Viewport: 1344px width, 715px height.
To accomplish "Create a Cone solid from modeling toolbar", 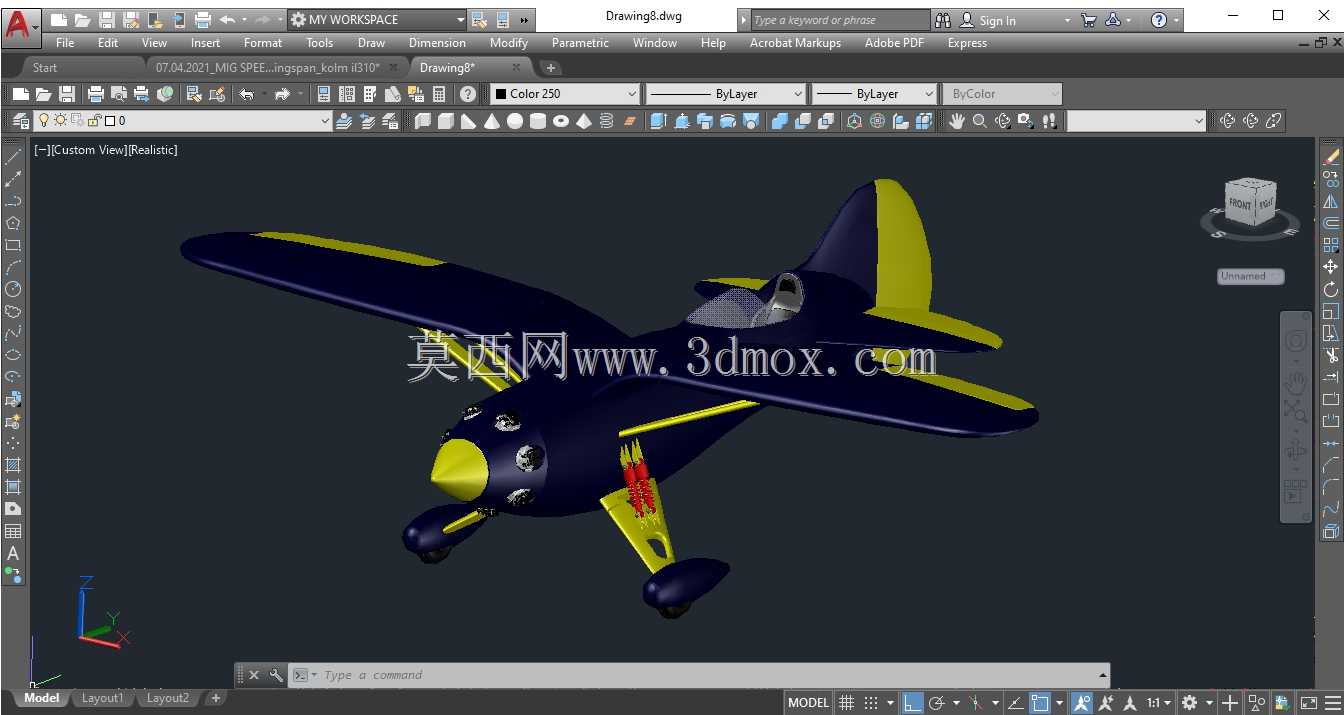I will click(x=492, y=121).
